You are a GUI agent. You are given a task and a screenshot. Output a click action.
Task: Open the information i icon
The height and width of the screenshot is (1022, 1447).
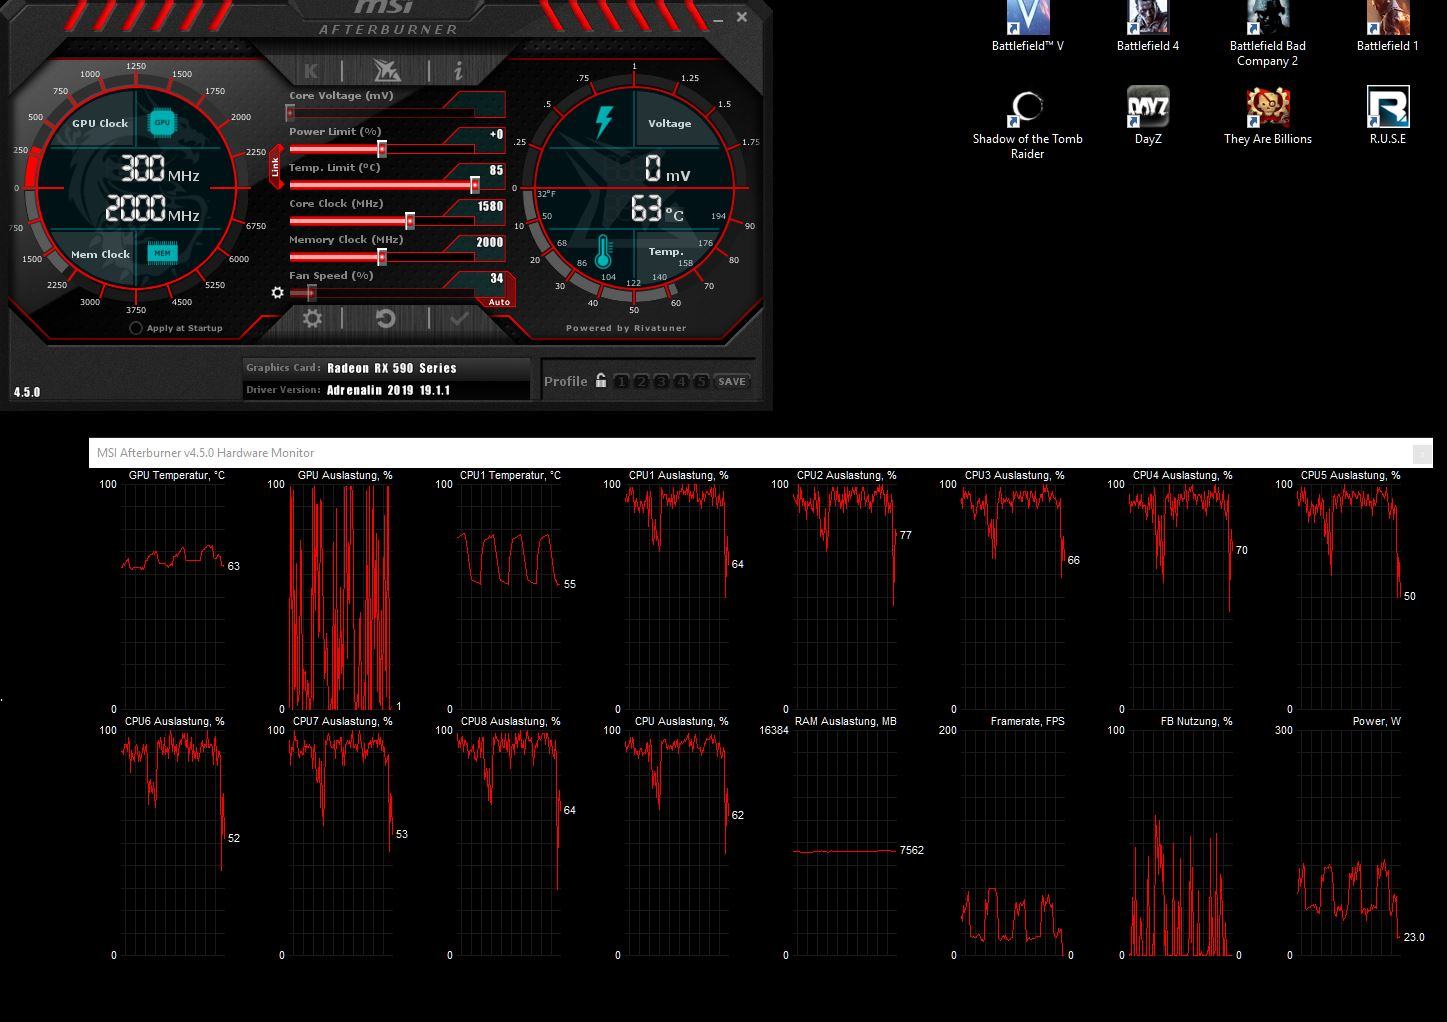[x=458, y=70]
